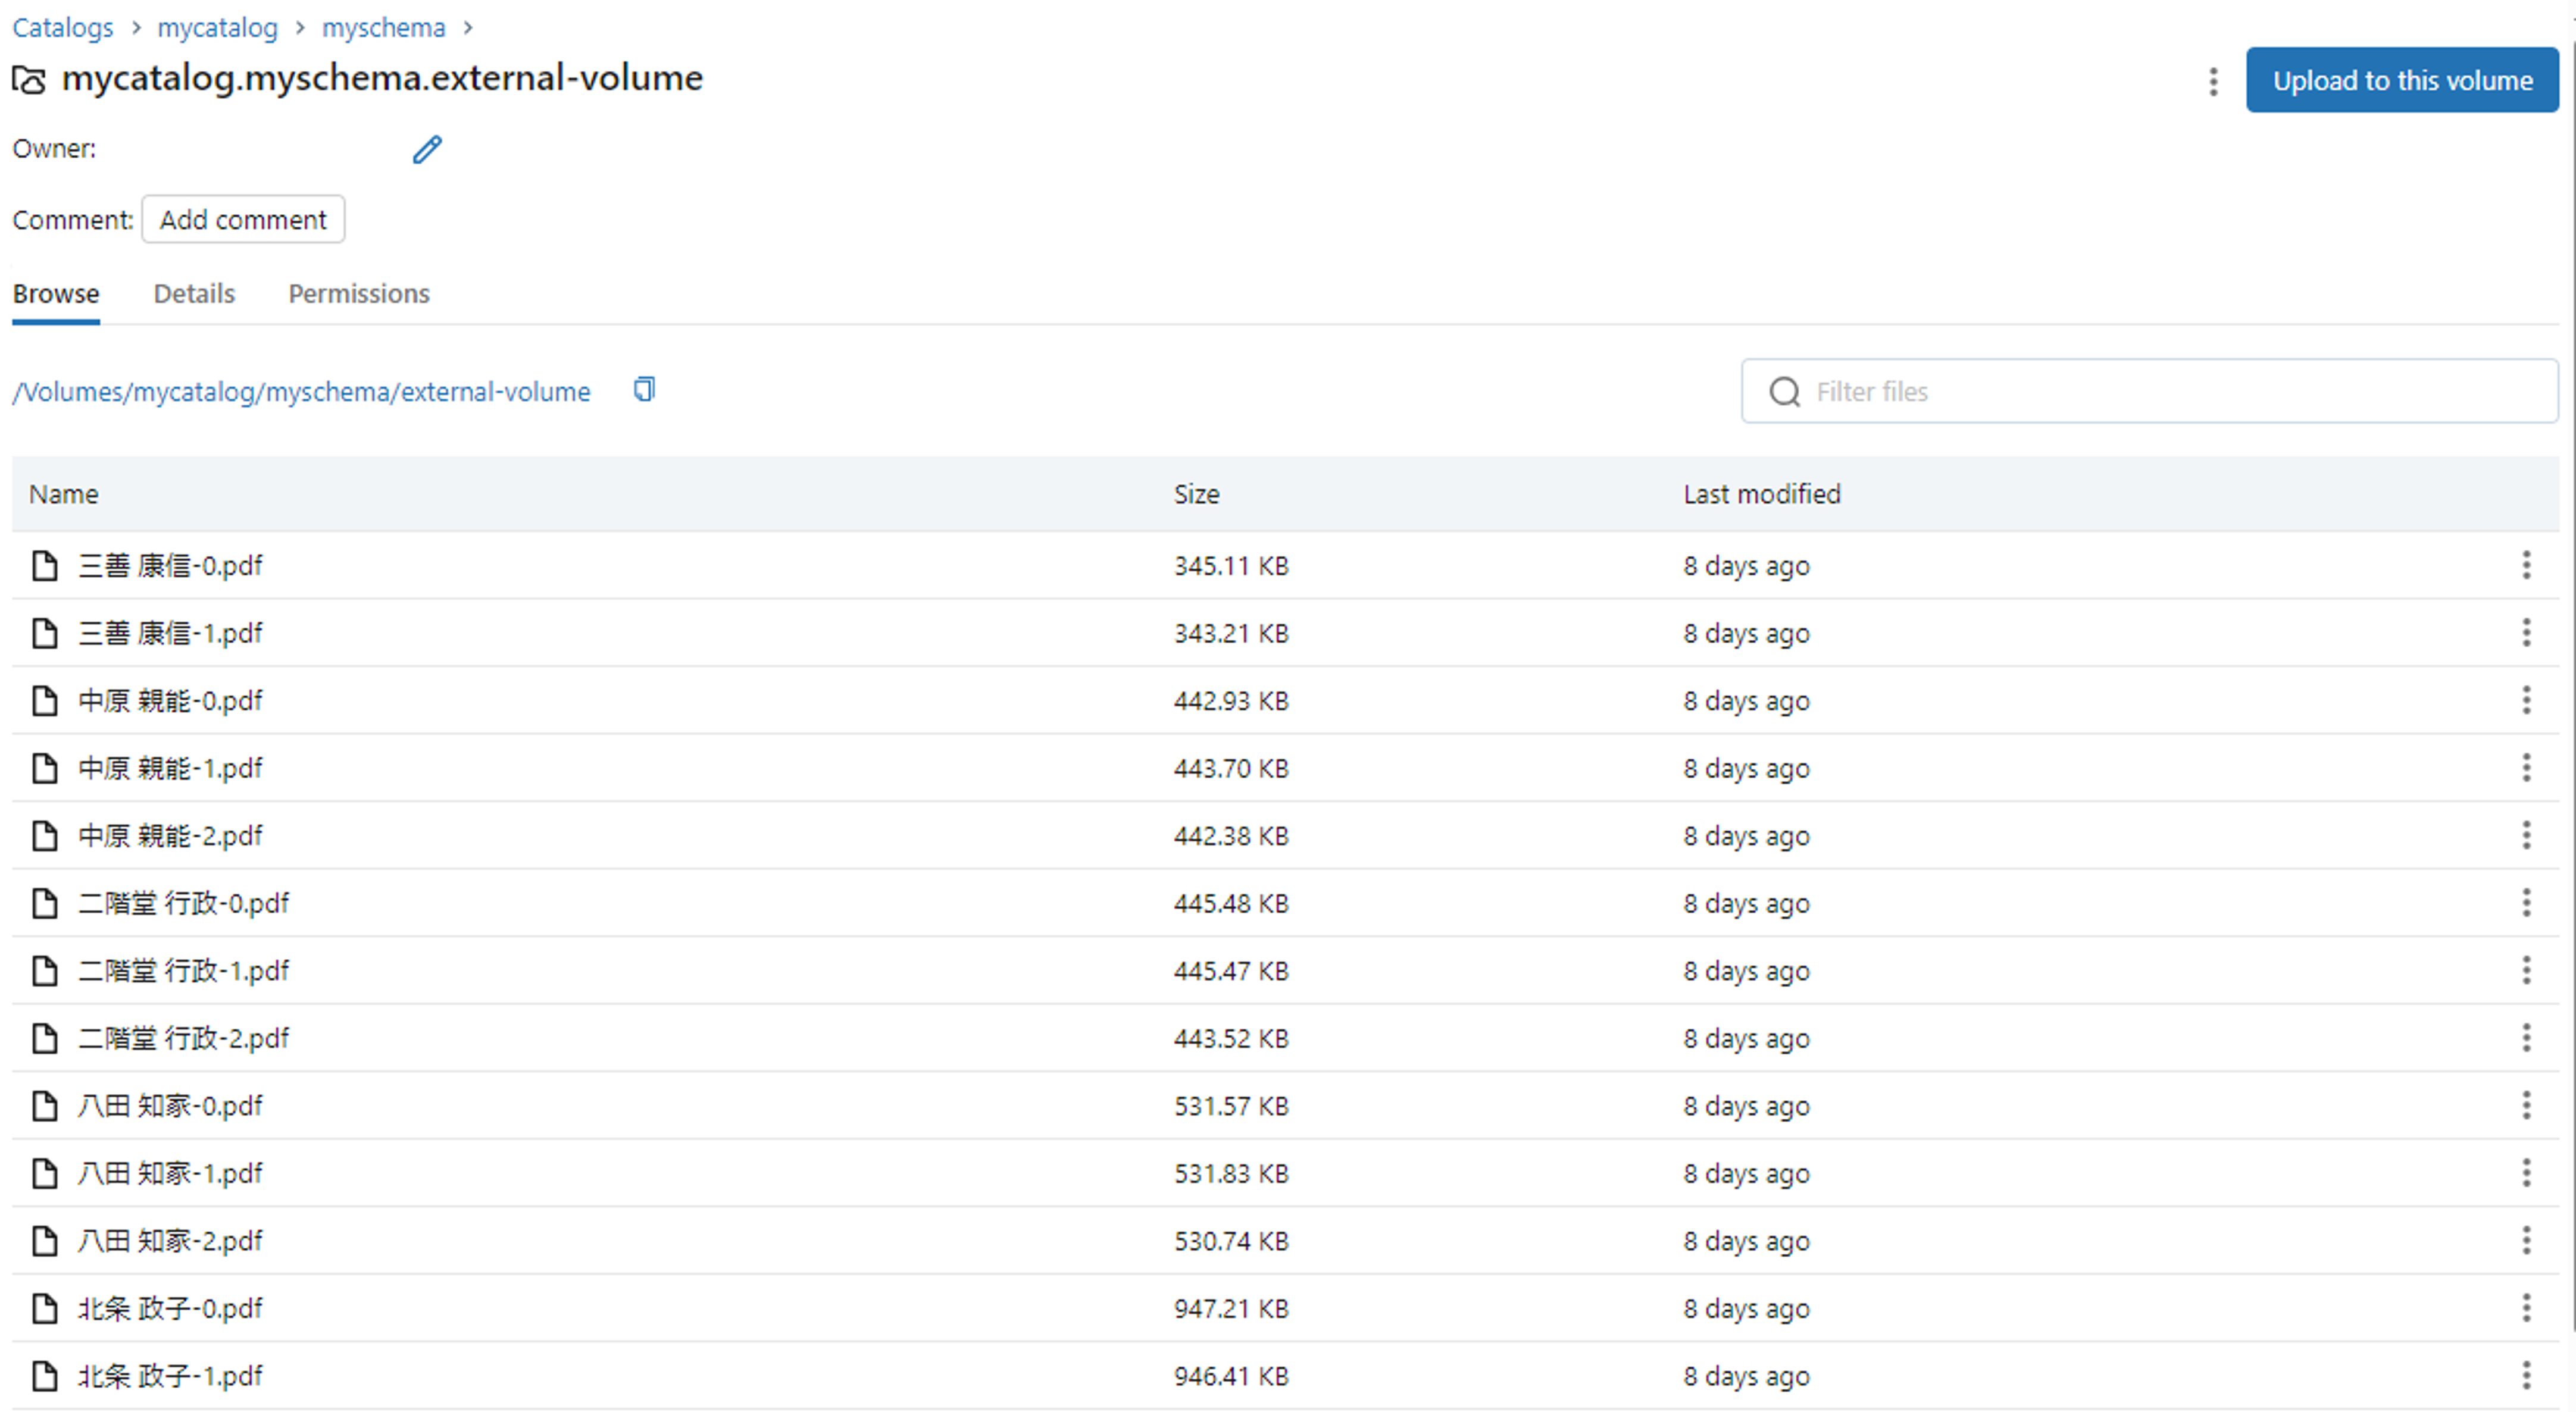Open row actions menu for 二階堂 行政-2.pdf
2576x1412 pixels.
point(2525,1038)
